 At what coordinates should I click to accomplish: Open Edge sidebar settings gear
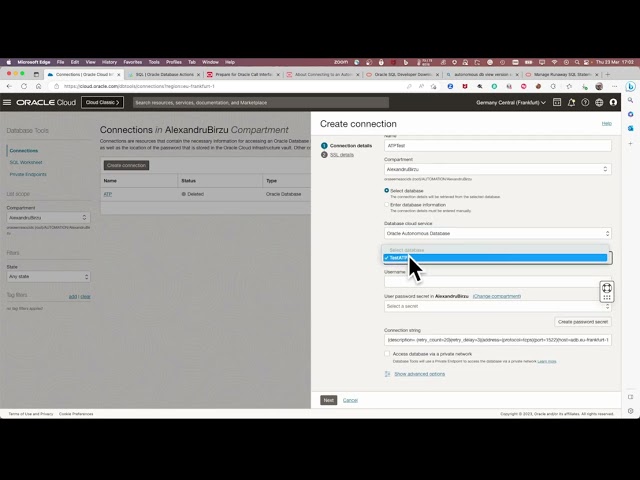tap(630, 411)
